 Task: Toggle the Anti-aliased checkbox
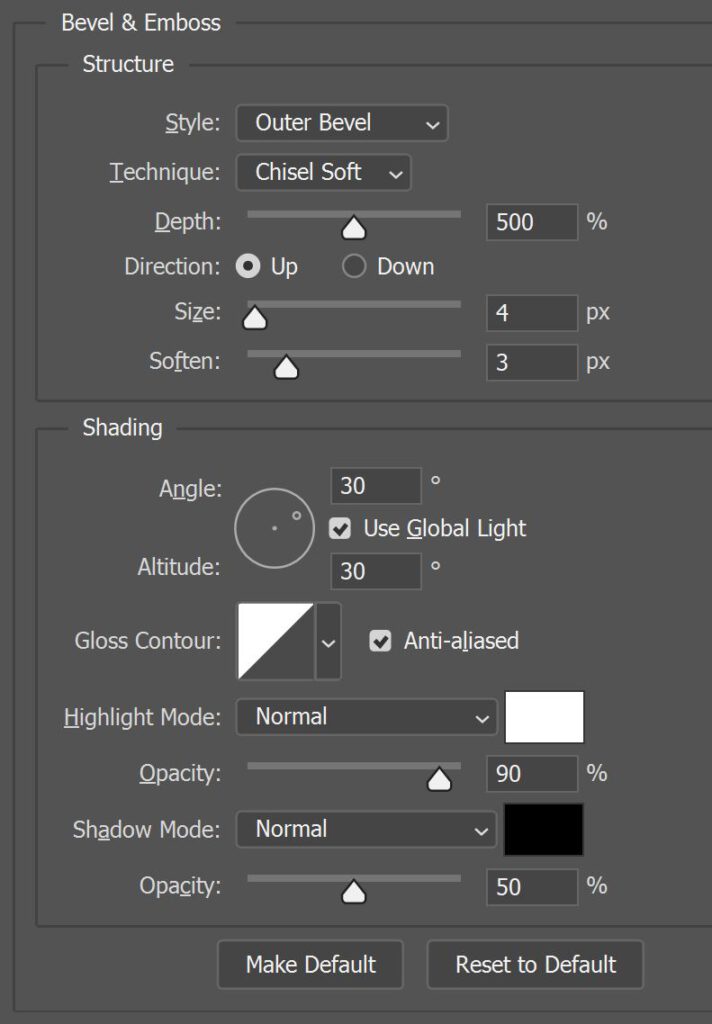tap(380, 641)
